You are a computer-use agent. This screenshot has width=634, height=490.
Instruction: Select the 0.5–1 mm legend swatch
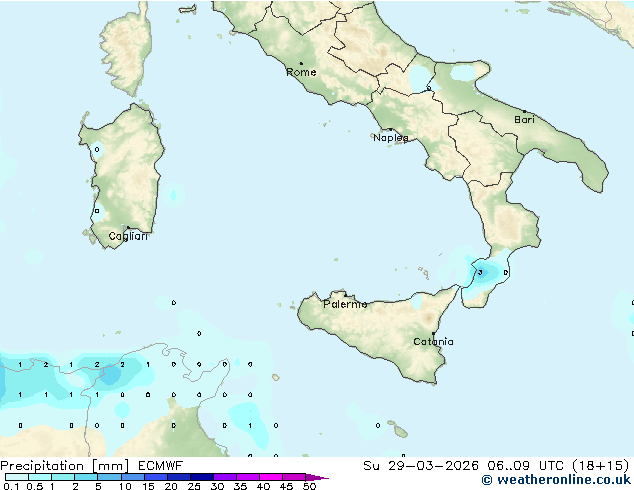click(40, 477)
